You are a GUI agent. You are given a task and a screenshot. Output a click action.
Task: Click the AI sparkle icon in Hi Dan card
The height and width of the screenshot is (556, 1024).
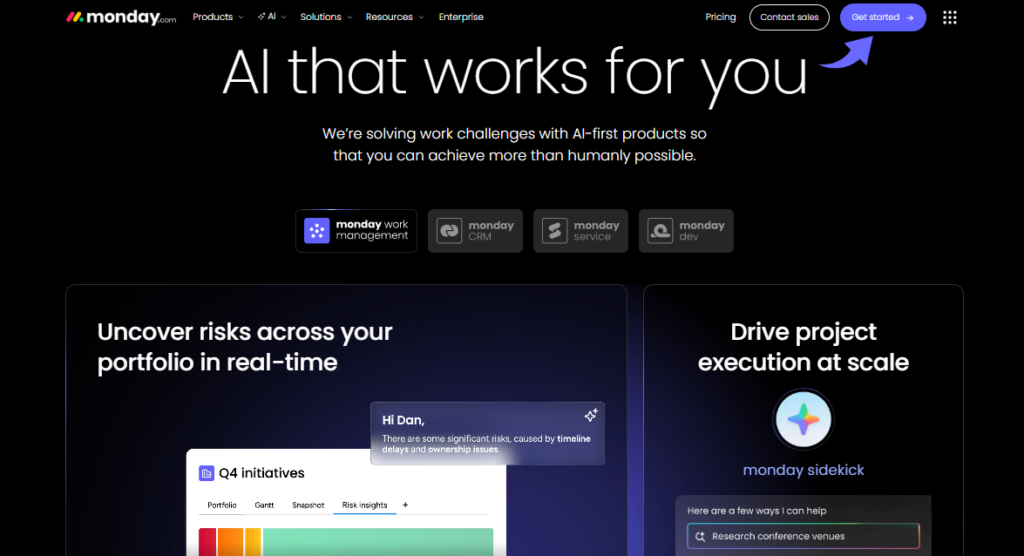[591, 415]
